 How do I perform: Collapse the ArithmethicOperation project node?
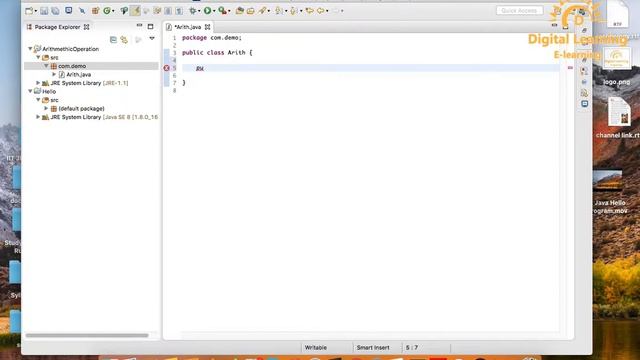[30, 49]
